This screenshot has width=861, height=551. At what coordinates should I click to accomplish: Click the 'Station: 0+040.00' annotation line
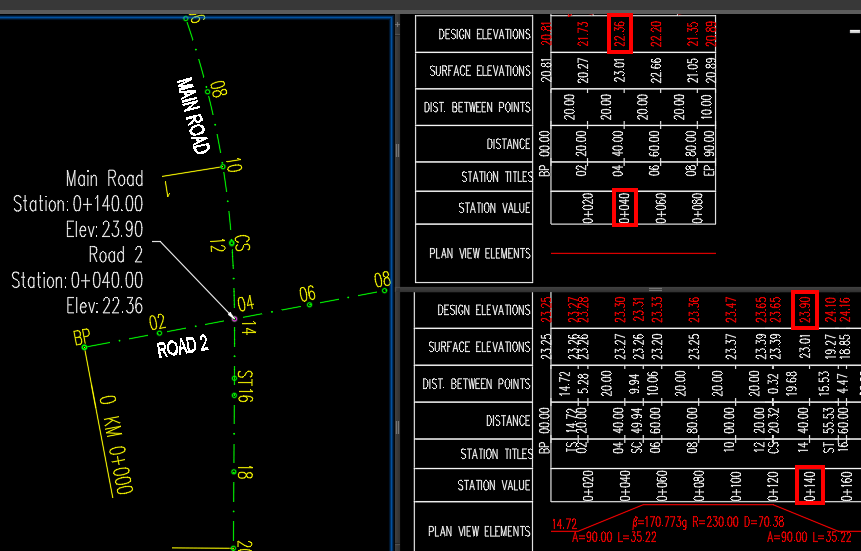(77, 280)
